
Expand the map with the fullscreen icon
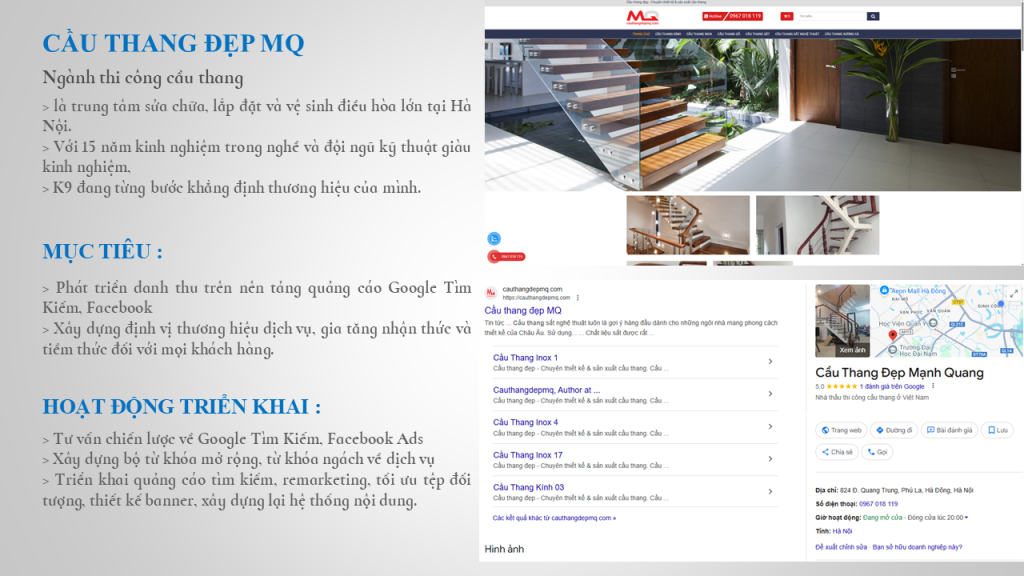click(x=1014, y=294)
